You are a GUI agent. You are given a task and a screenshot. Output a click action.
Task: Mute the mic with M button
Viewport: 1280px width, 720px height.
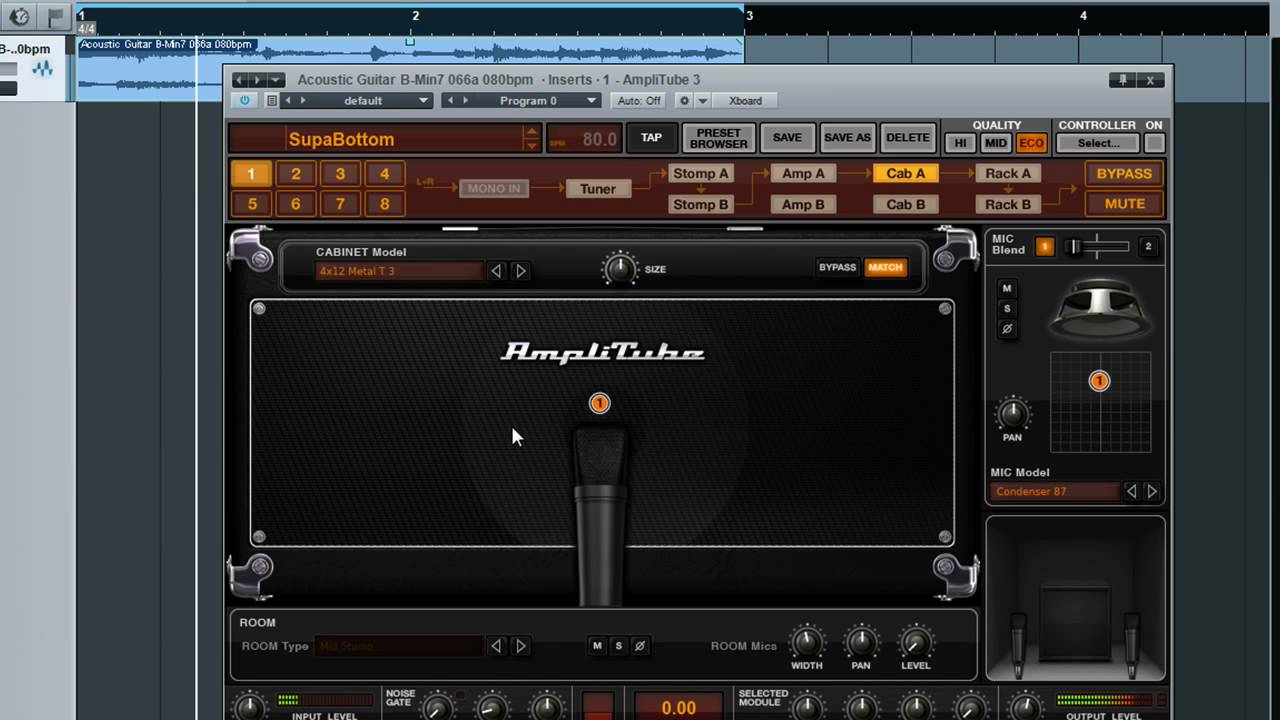click(x=1007, y=288)
